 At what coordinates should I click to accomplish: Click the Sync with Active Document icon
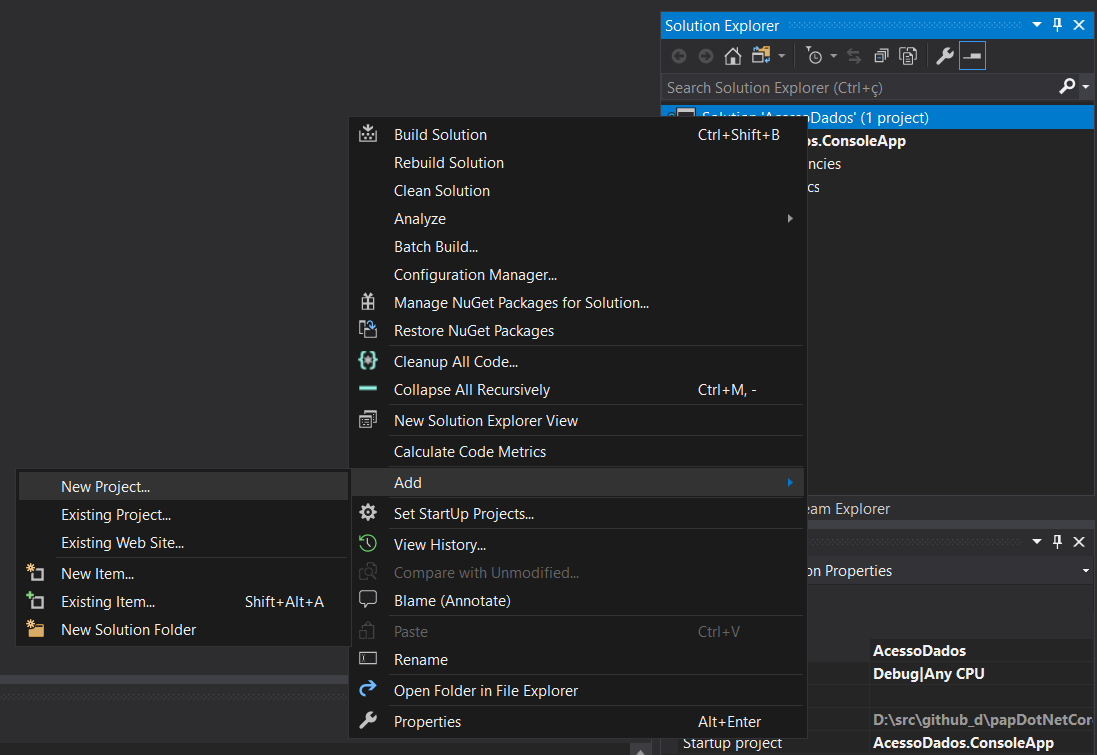point(854,56)
